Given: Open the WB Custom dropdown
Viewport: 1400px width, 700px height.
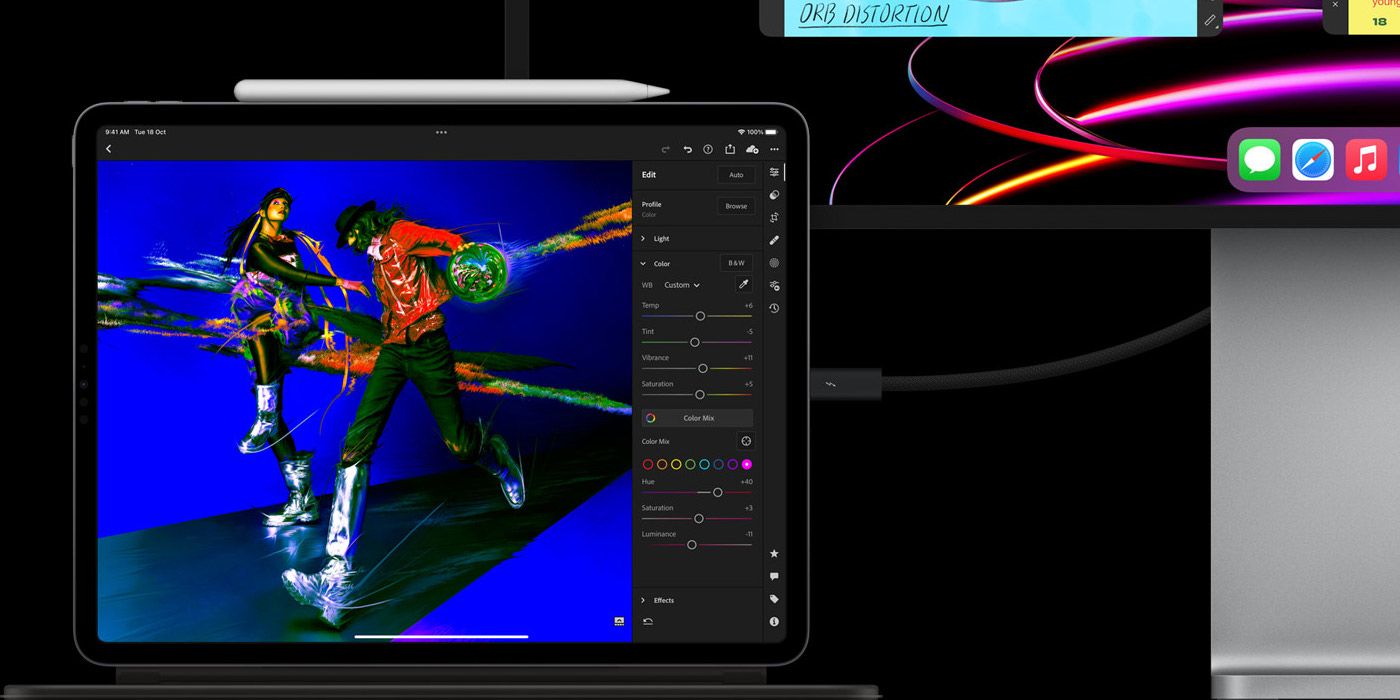Looking at the screenshot, I should coord(682,285).
